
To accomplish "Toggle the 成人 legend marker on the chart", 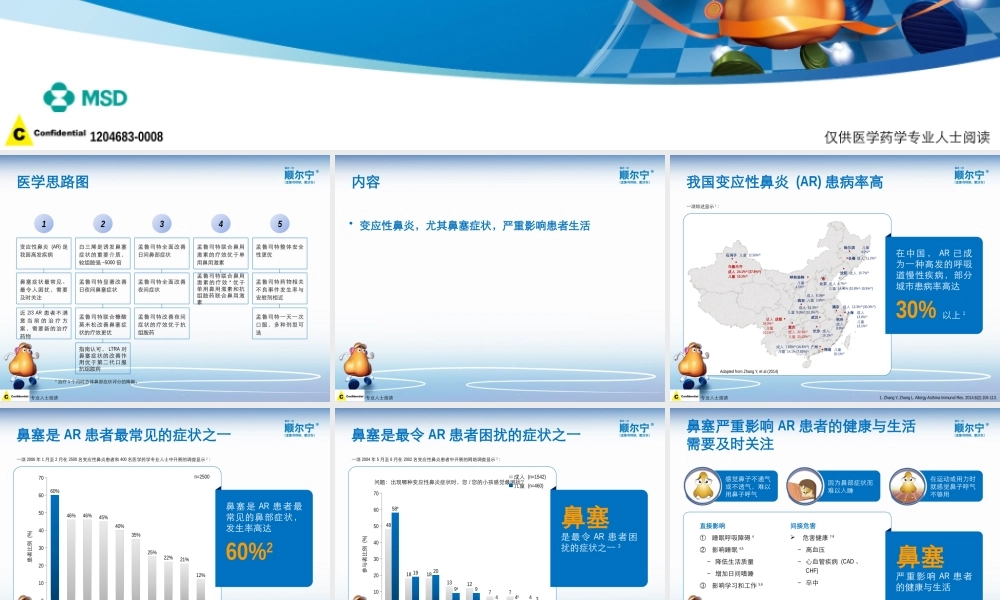I will coord(512,477).
